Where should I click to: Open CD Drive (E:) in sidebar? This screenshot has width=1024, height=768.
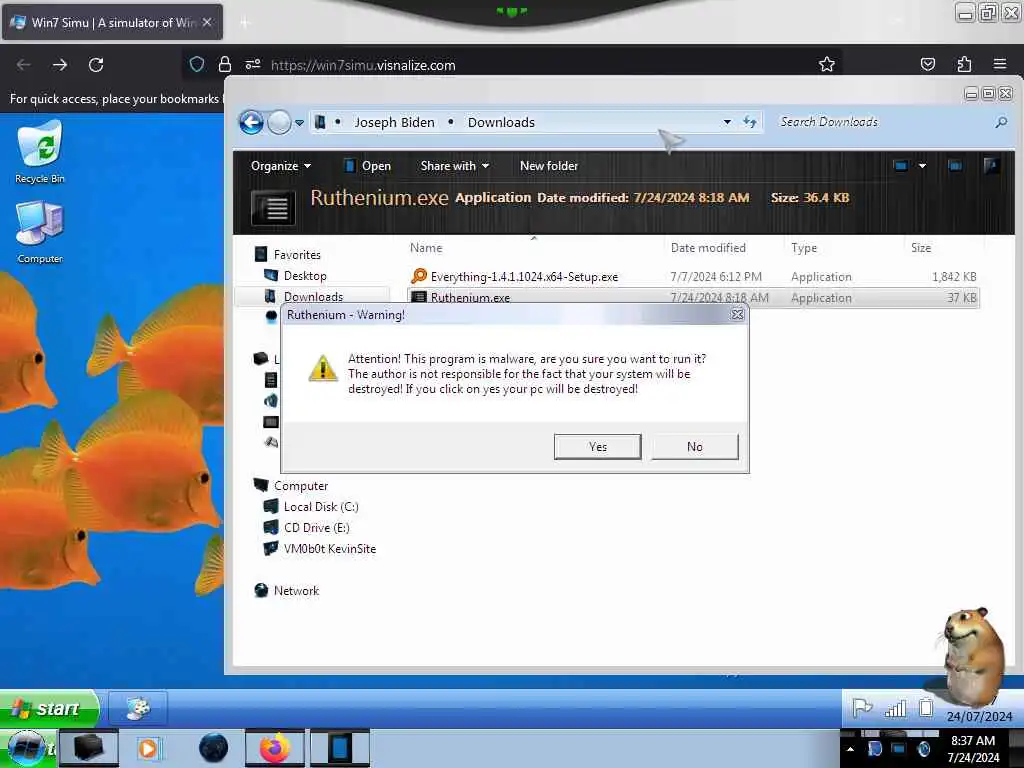[x=317, y=528]
